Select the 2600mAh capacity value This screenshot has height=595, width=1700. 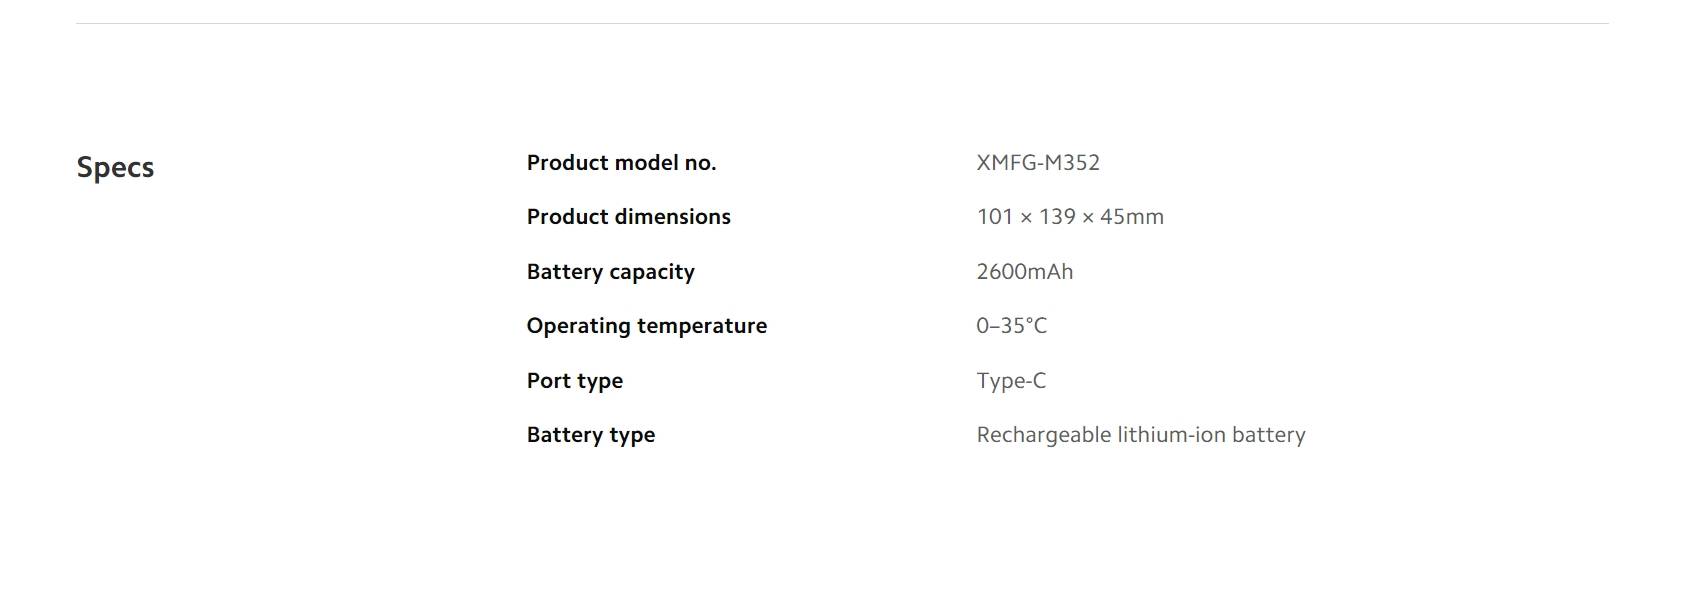[1024, 272]
